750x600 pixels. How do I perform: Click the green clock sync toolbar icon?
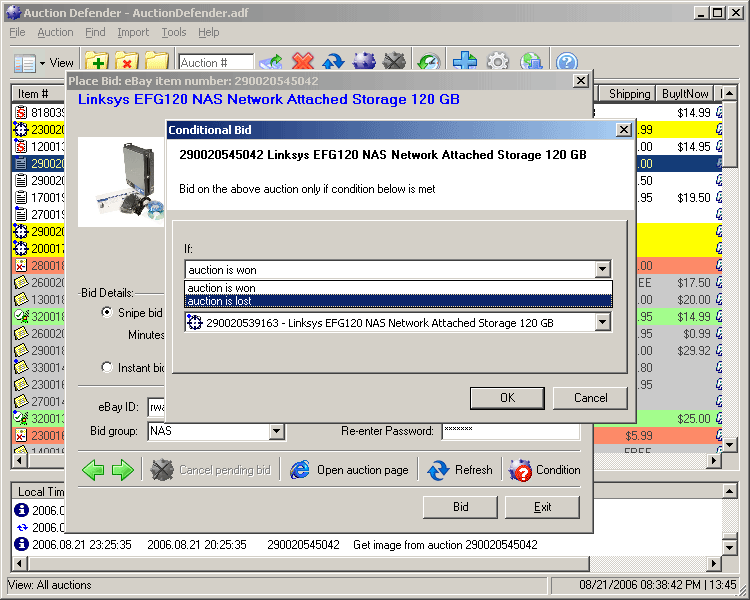click(429, 62)
